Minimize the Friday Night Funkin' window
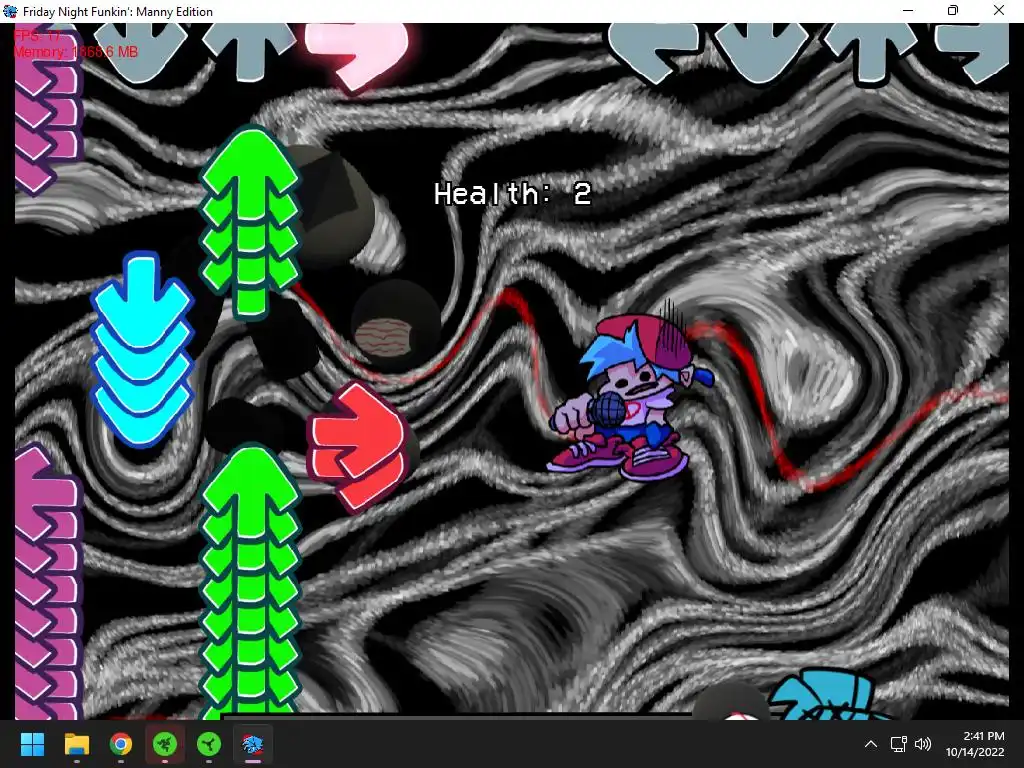The image size is (1024, 768). (x=908, y=10)
